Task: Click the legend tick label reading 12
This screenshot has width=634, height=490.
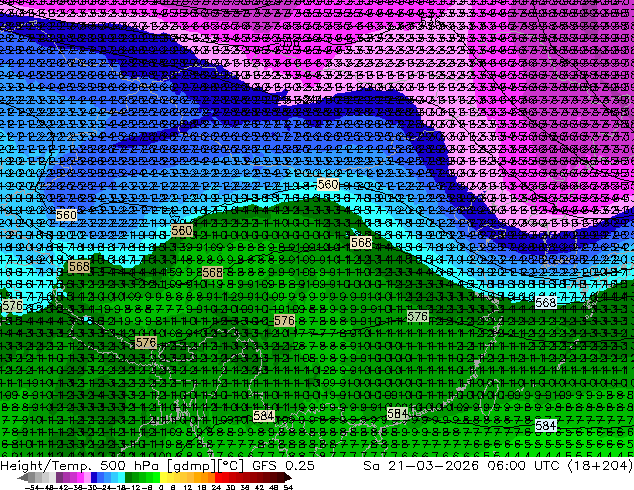Action: [x=188, y=488]
